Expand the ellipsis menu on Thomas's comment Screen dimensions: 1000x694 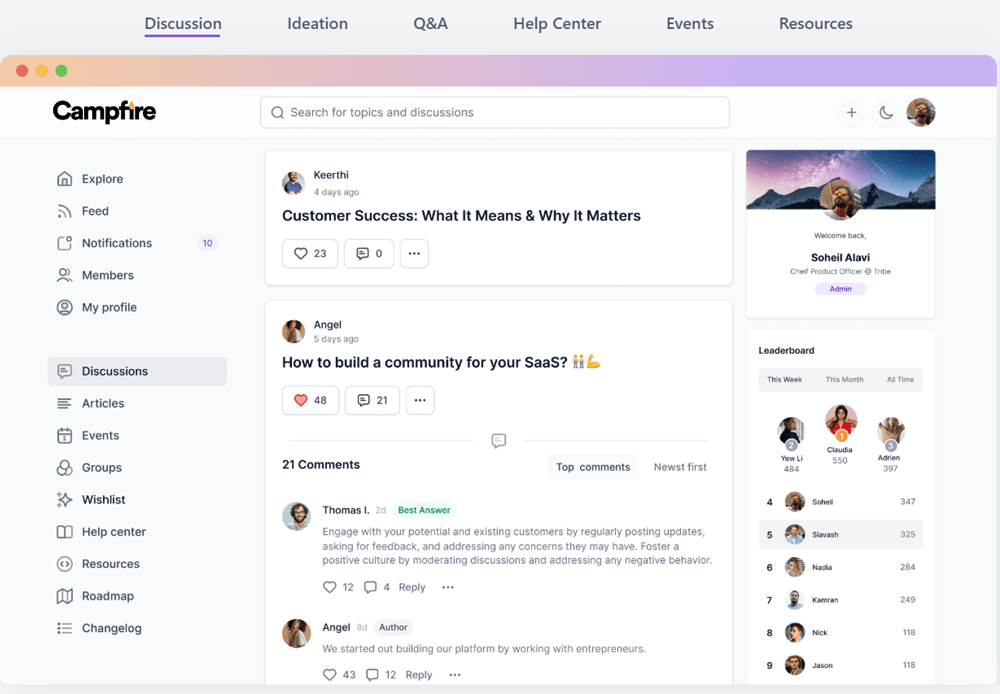coord(447,587)
